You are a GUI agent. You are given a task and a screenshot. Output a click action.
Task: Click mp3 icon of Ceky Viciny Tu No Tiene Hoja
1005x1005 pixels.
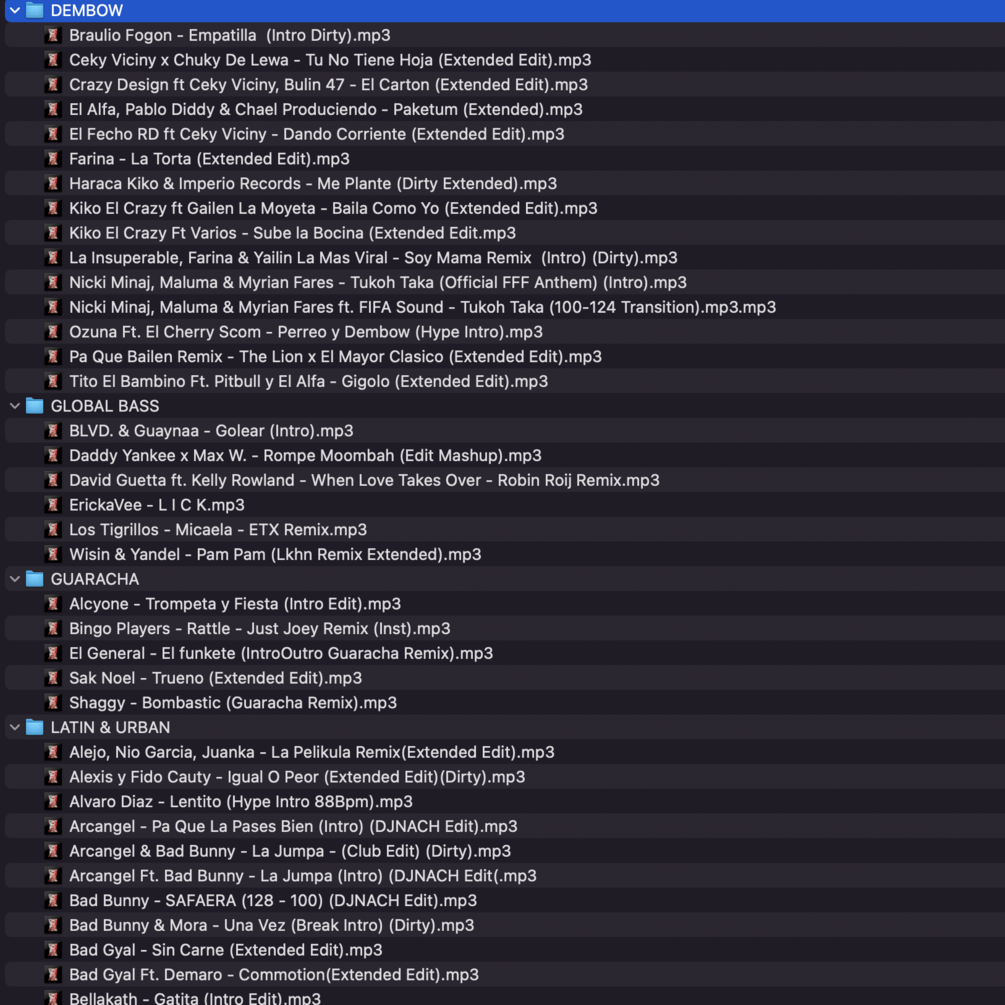pos(53,60)
